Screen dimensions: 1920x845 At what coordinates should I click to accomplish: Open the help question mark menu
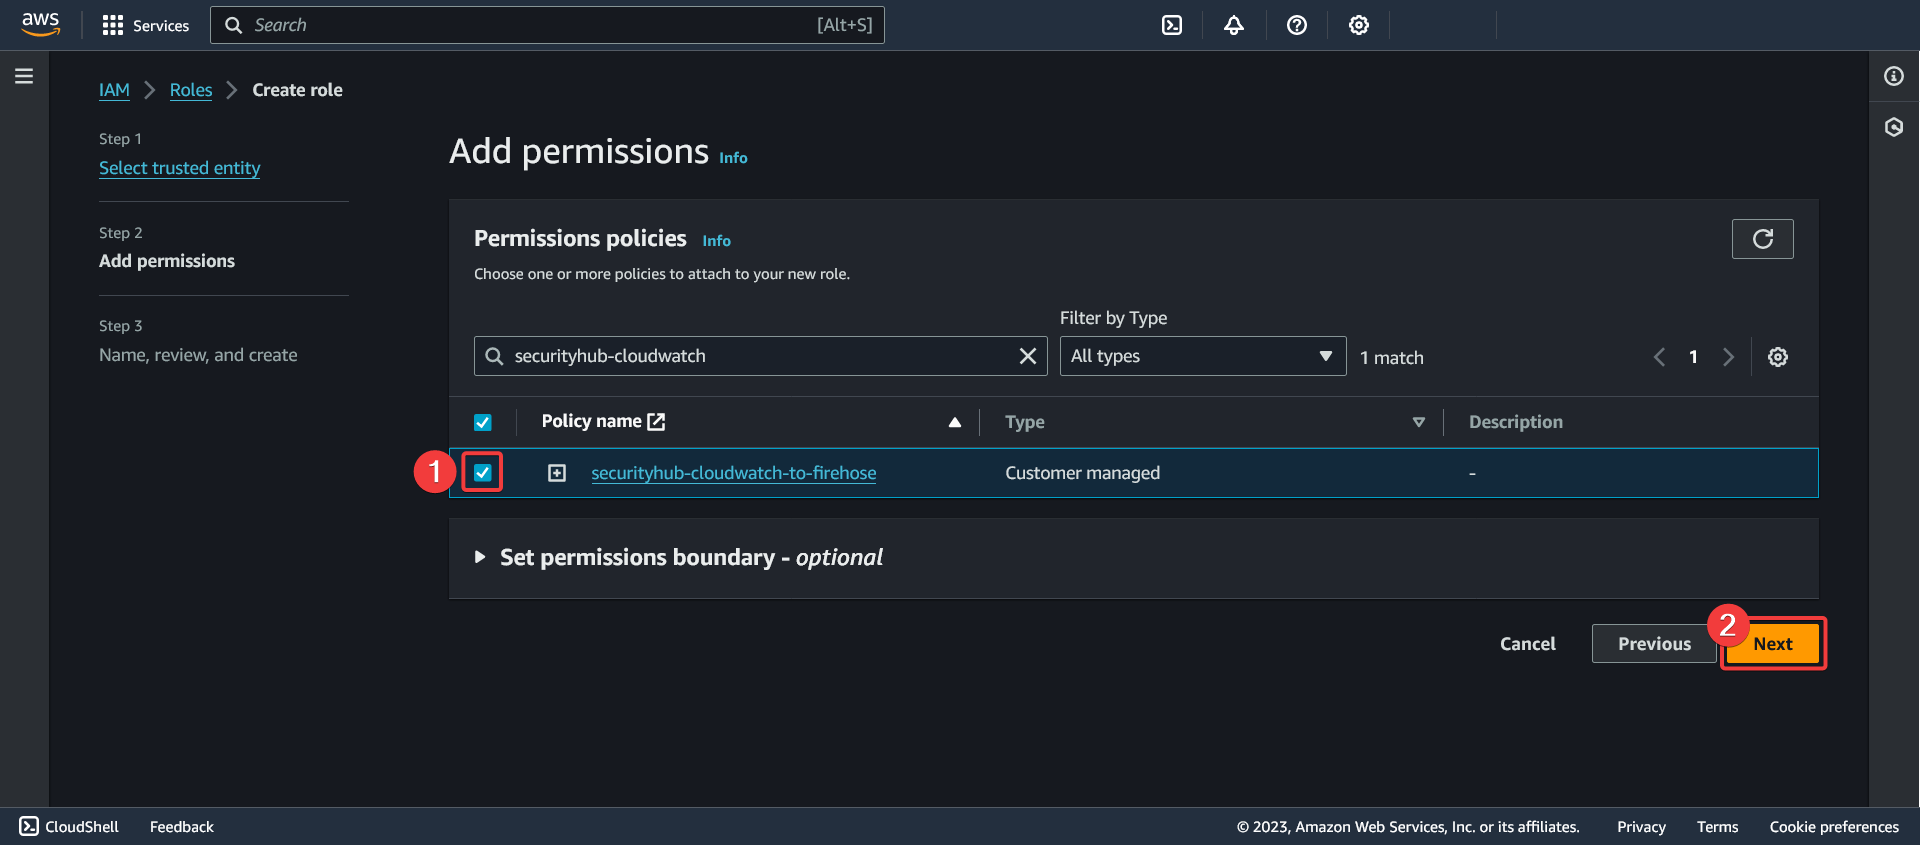(1297, 25)
